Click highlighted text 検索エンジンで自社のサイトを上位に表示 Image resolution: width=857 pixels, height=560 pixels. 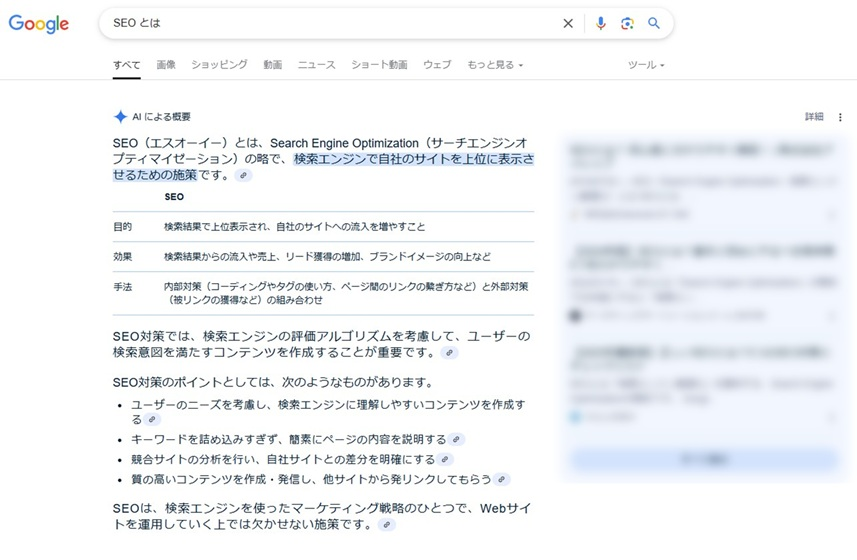point(409,160)
